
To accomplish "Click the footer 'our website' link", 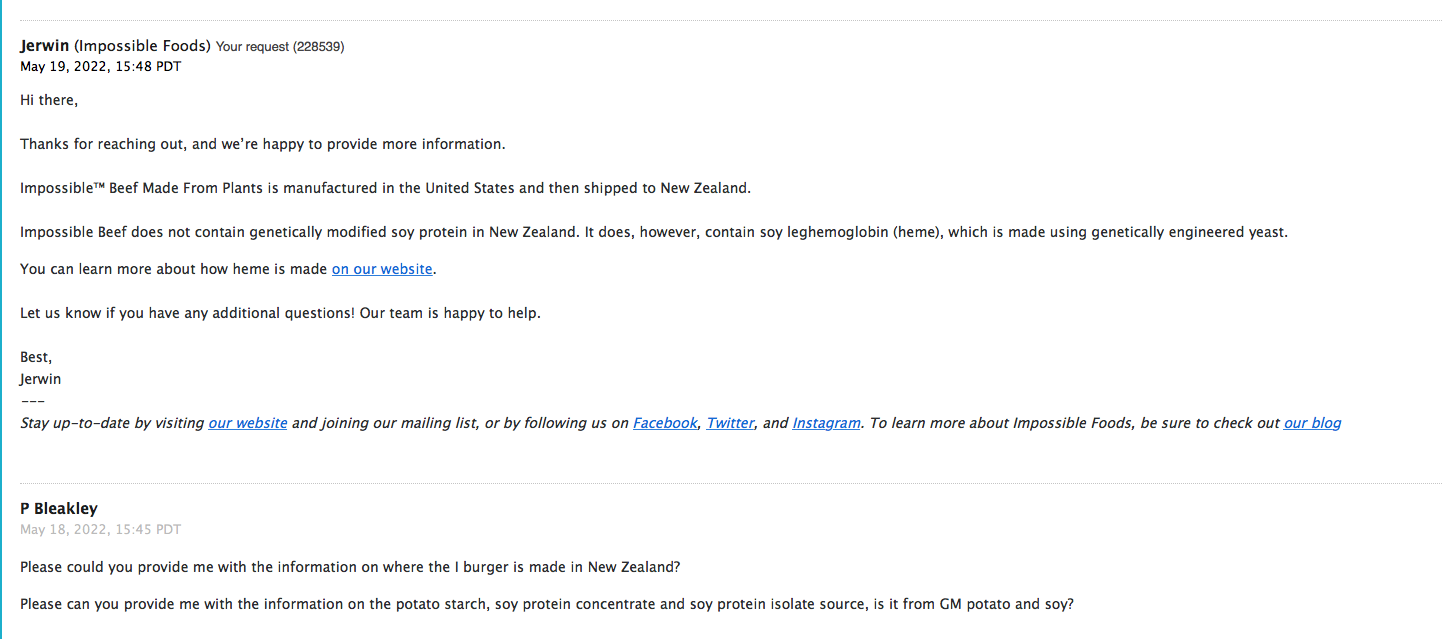I will (248, 423).
